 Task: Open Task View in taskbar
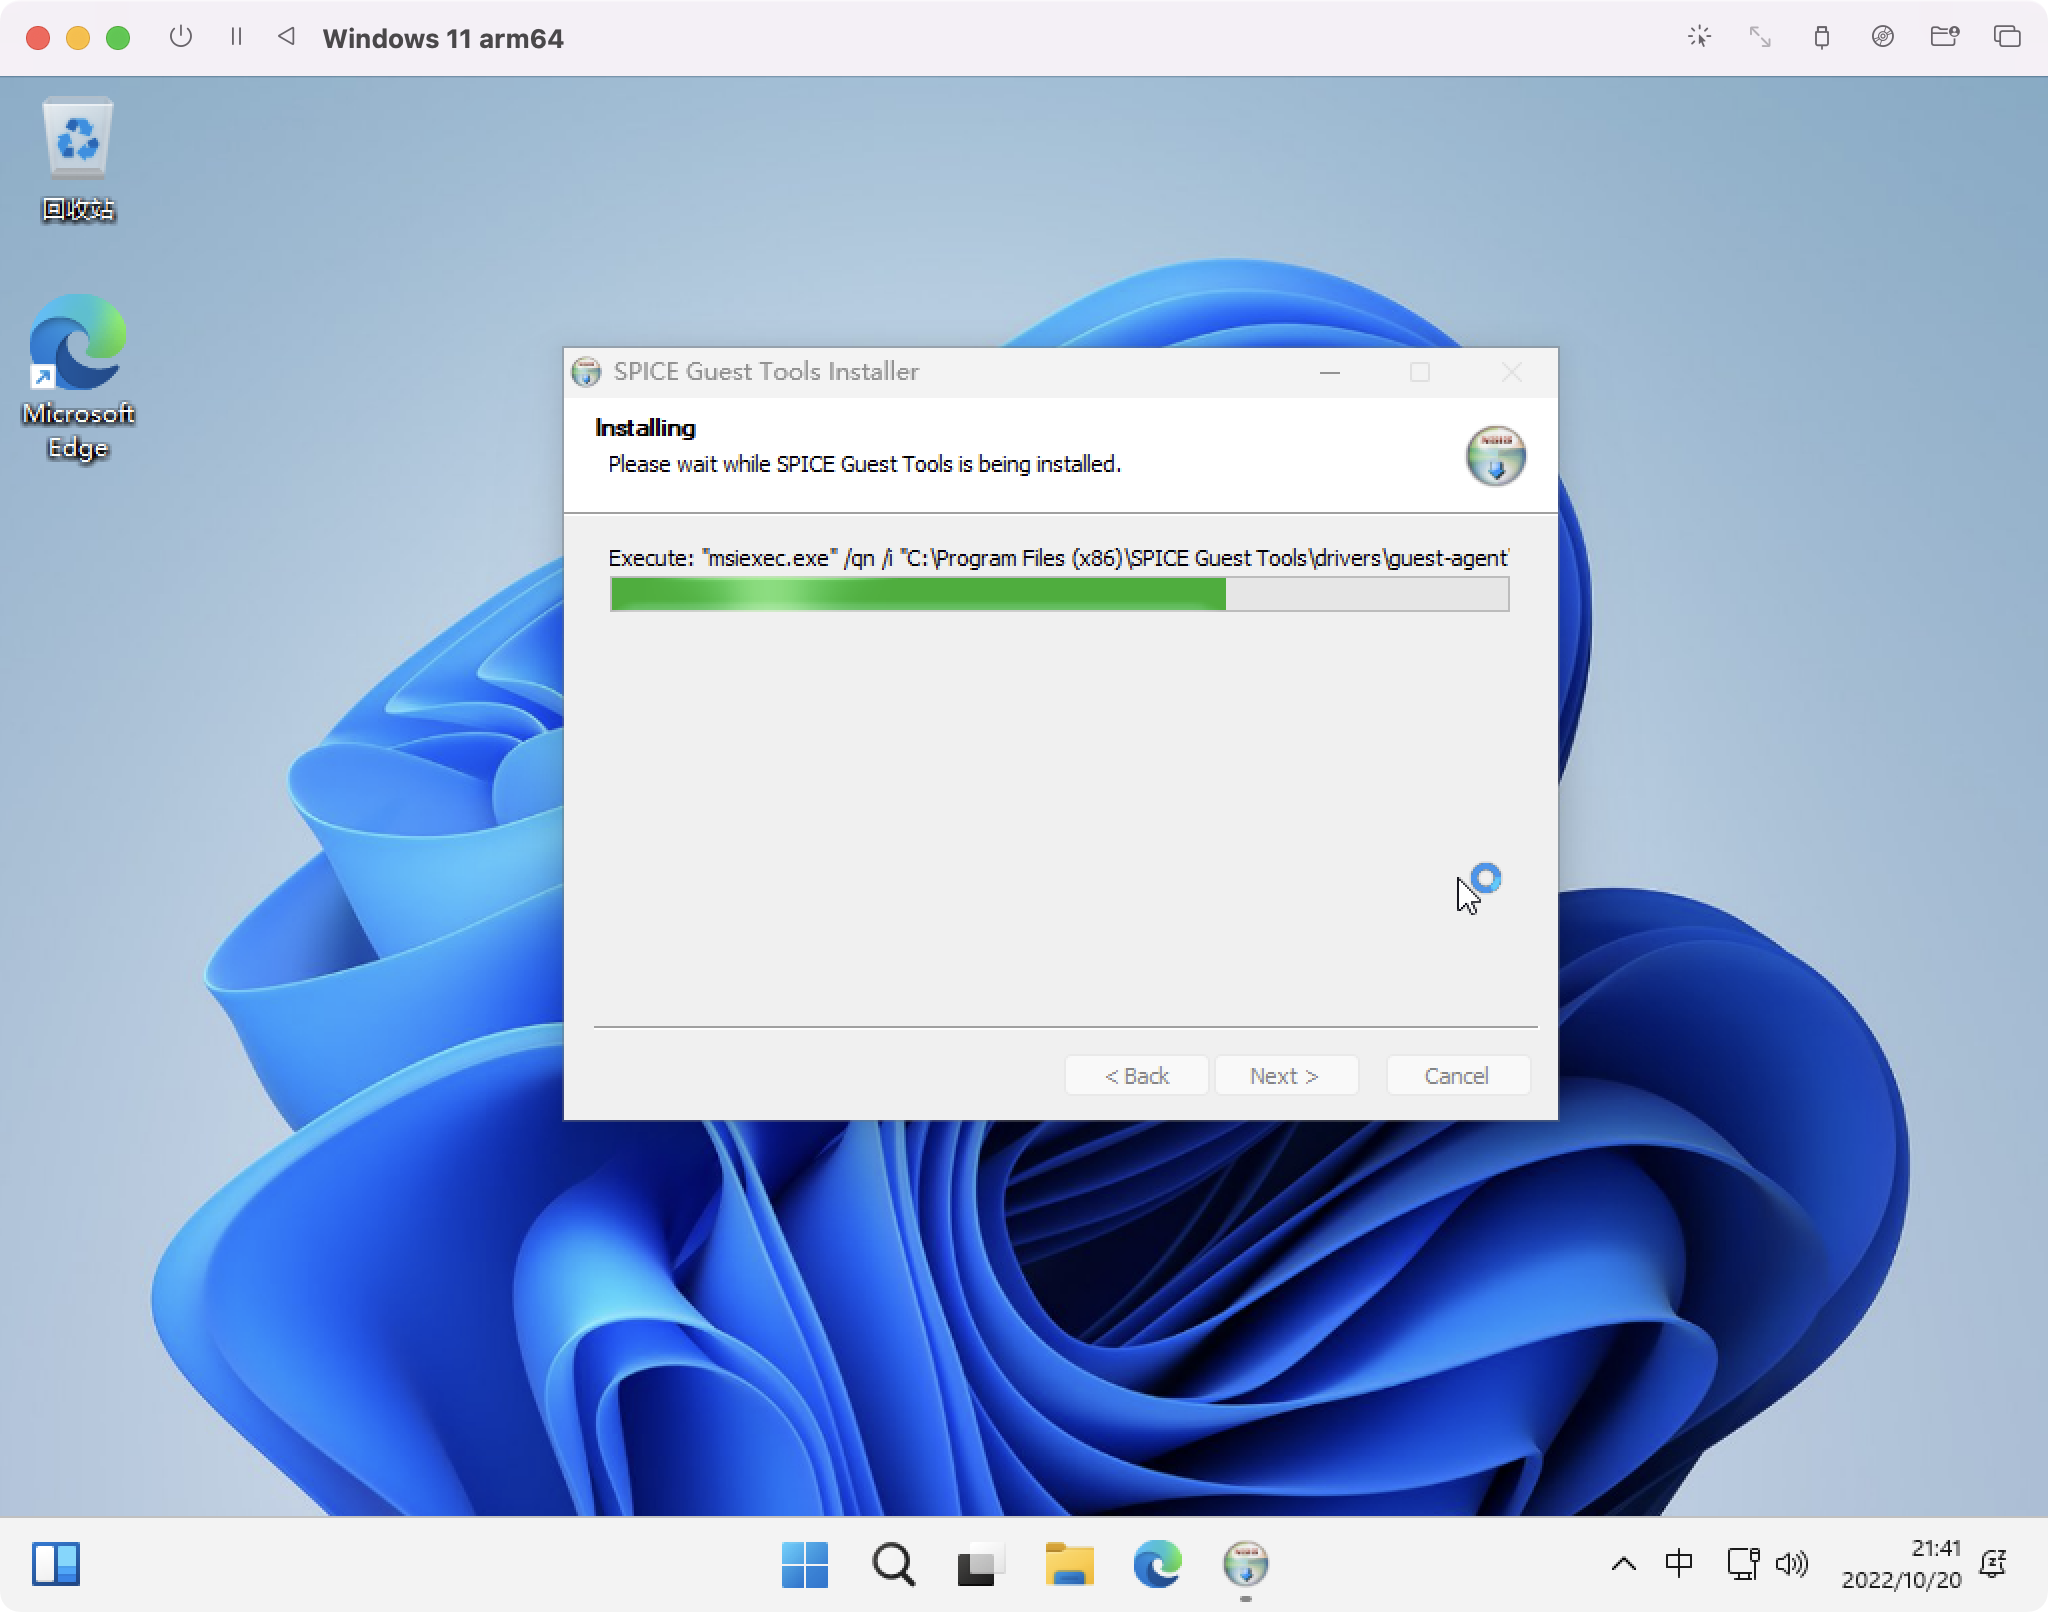point(981,1564)
